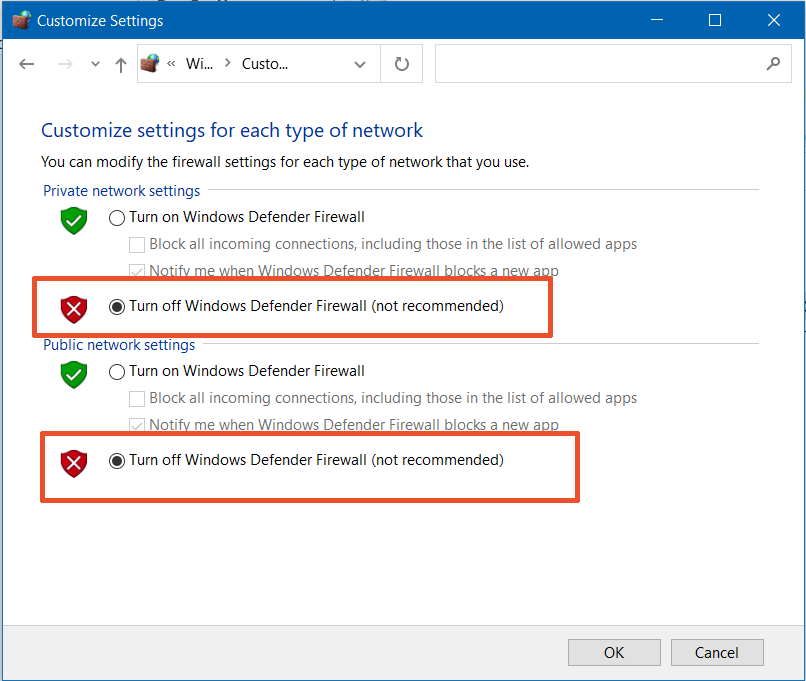Minimize the Customize Settings window
The image size is (806, 681).
[x=656, y=20]
